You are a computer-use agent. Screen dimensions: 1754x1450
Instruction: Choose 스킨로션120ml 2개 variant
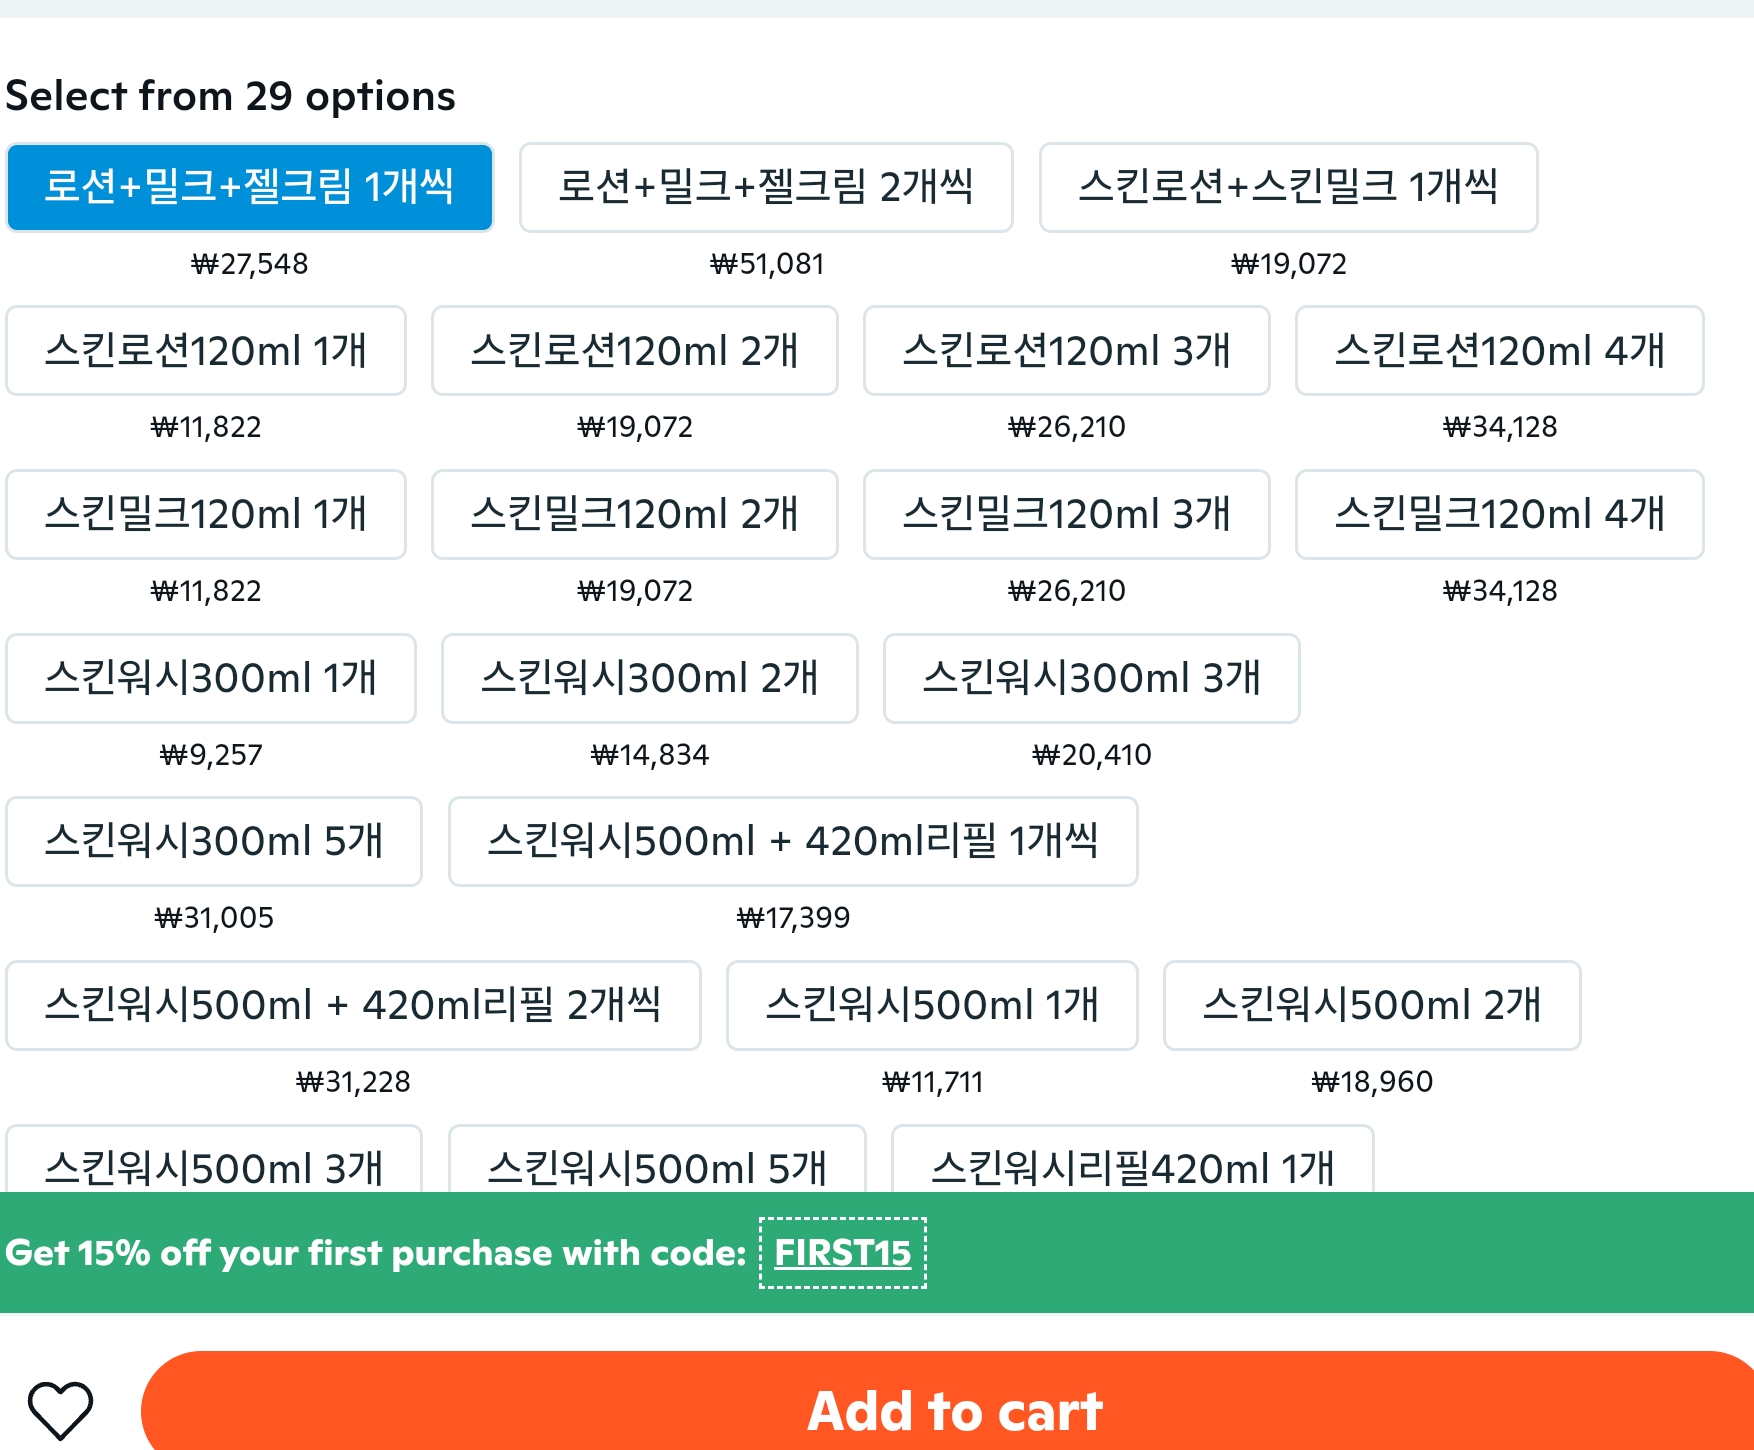tap(634, 351)
